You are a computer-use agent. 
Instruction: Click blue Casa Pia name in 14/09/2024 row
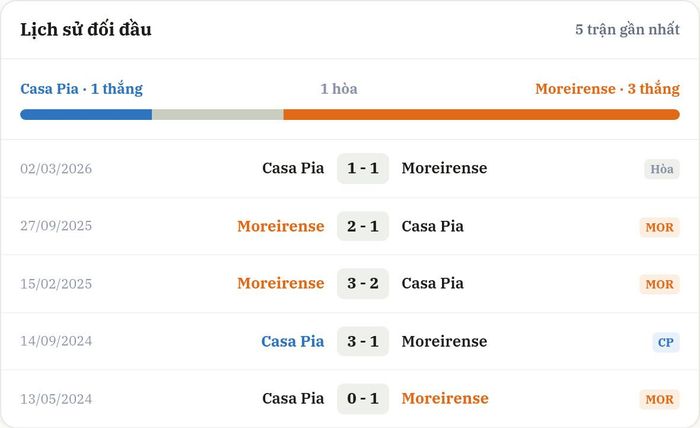tap(292, 341)
